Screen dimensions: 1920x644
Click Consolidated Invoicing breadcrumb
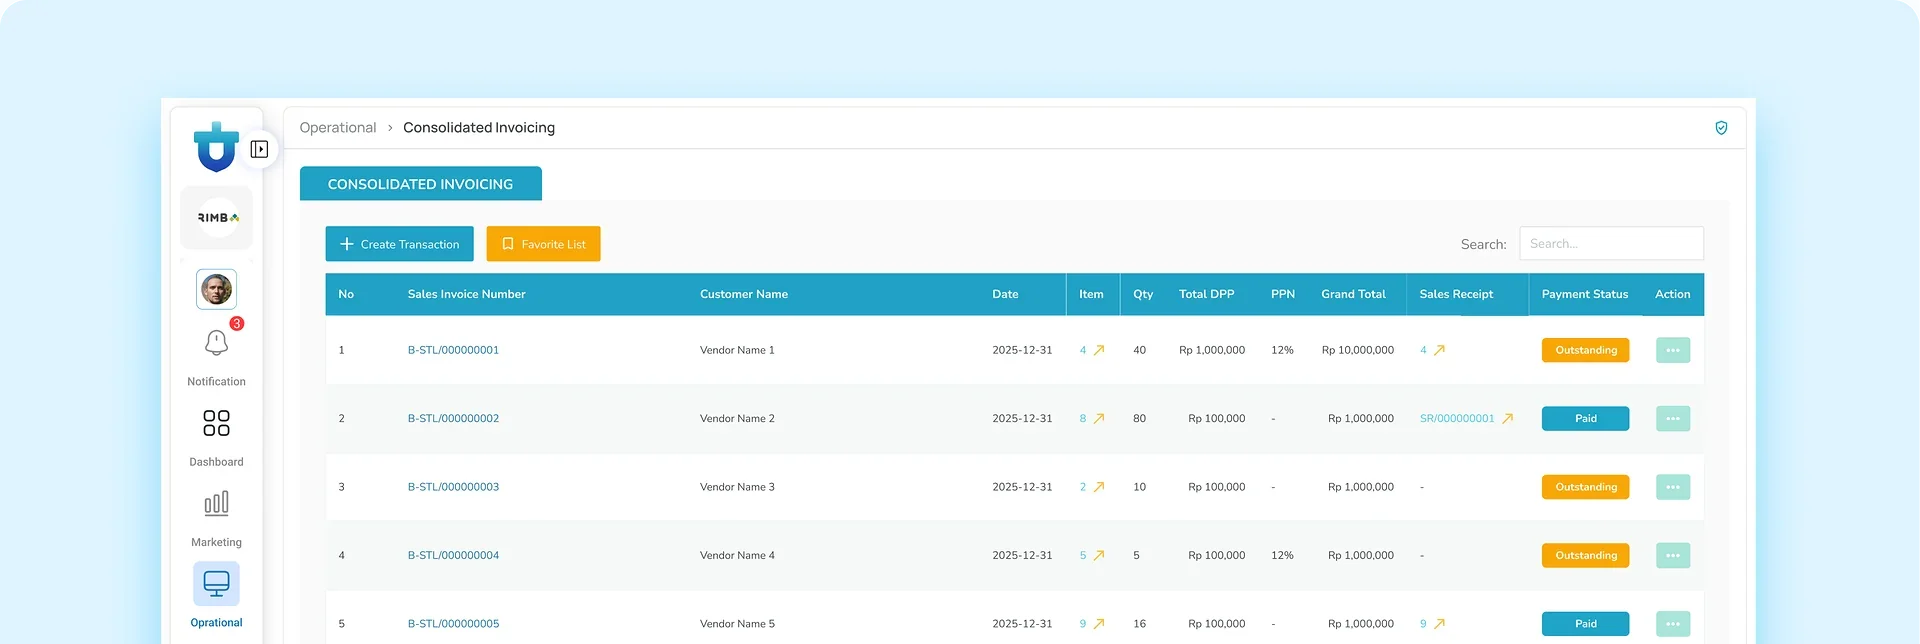pos(479,128)
